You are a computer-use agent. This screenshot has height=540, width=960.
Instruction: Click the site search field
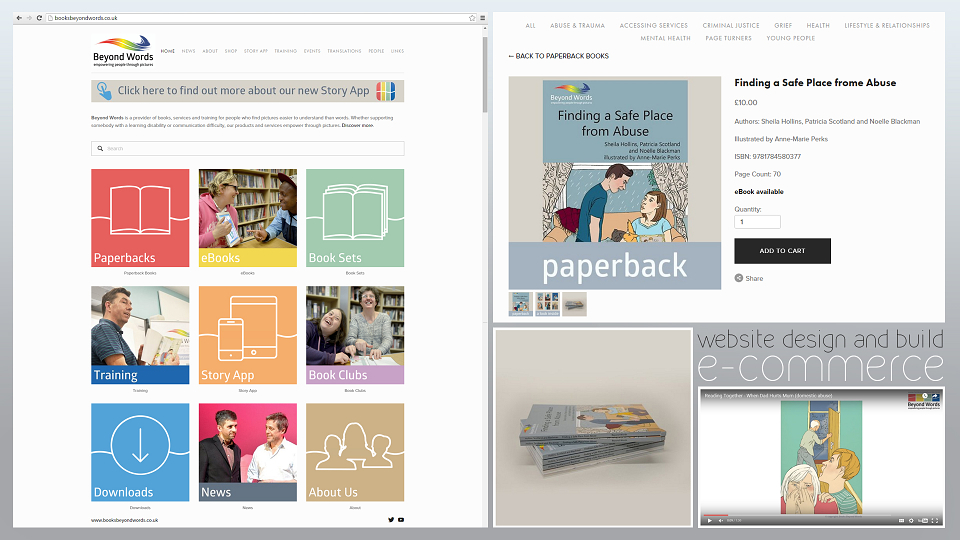[247, 148]
